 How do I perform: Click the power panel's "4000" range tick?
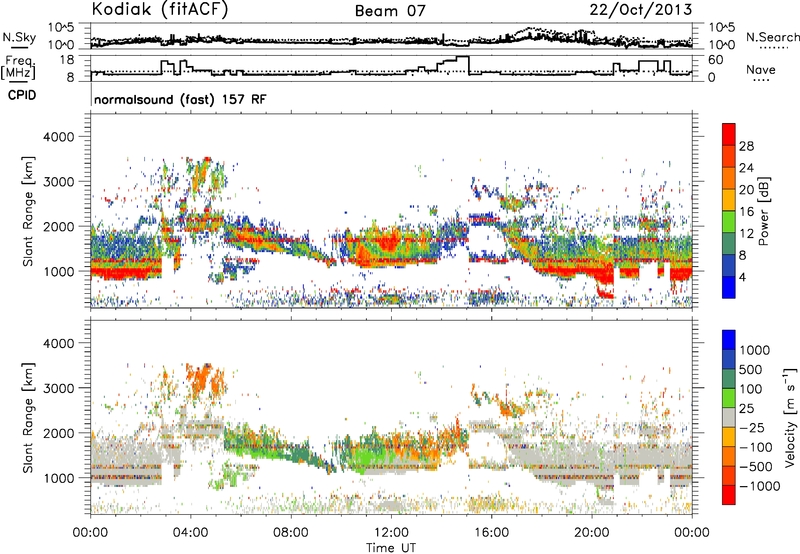[x=59, y=137]
